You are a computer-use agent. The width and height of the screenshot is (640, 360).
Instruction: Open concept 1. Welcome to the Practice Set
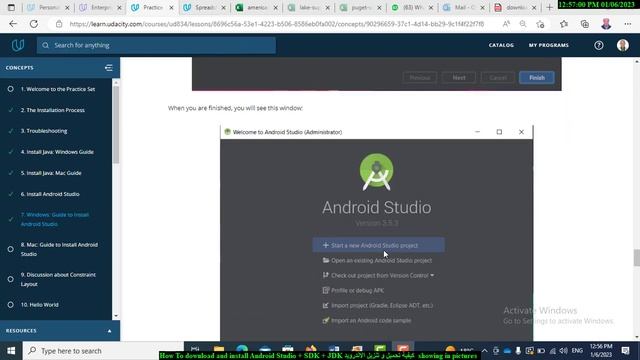(58, 89)
